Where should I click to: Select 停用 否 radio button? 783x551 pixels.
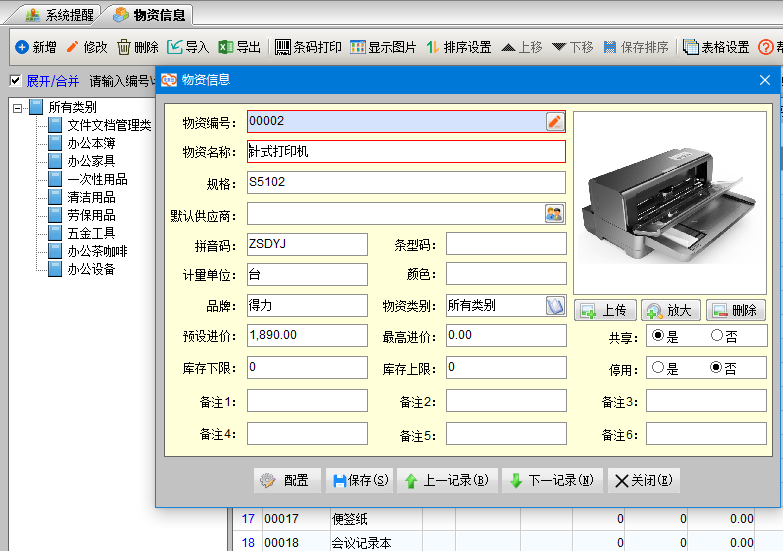[717, 368]
